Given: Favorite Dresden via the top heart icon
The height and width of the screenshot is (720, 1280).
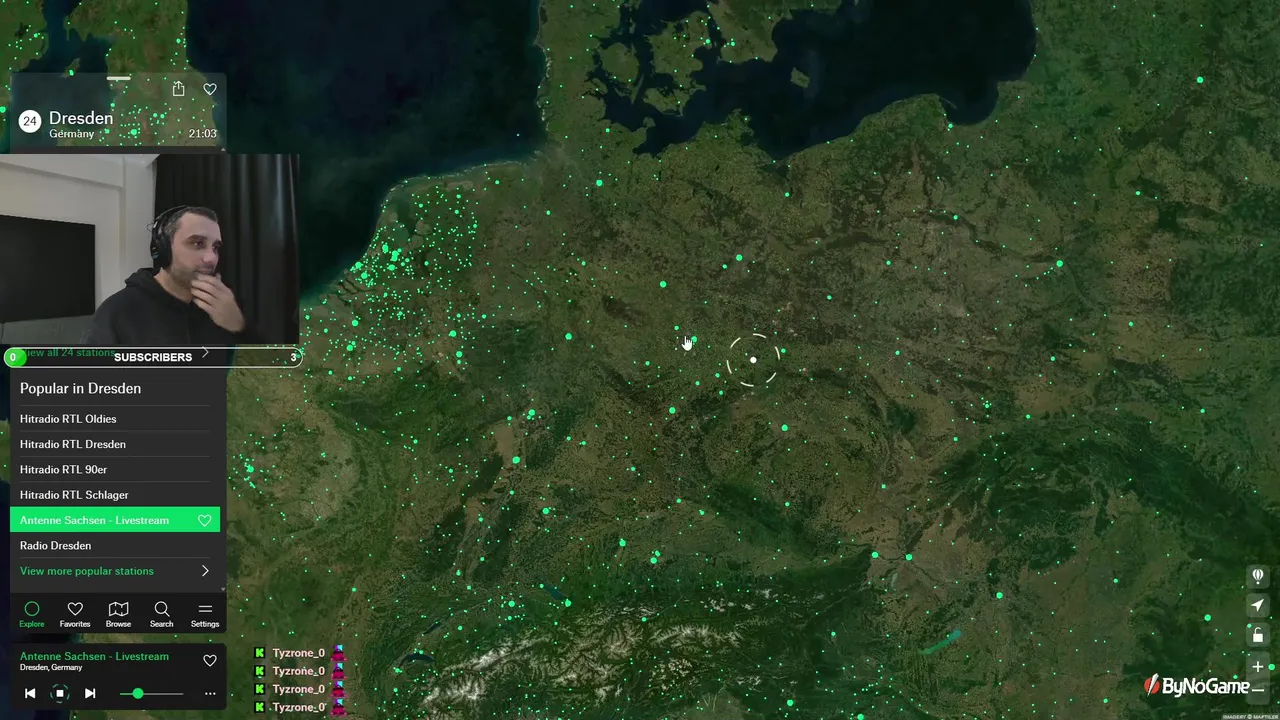Looking at the screenshot, I should [210, 89].
